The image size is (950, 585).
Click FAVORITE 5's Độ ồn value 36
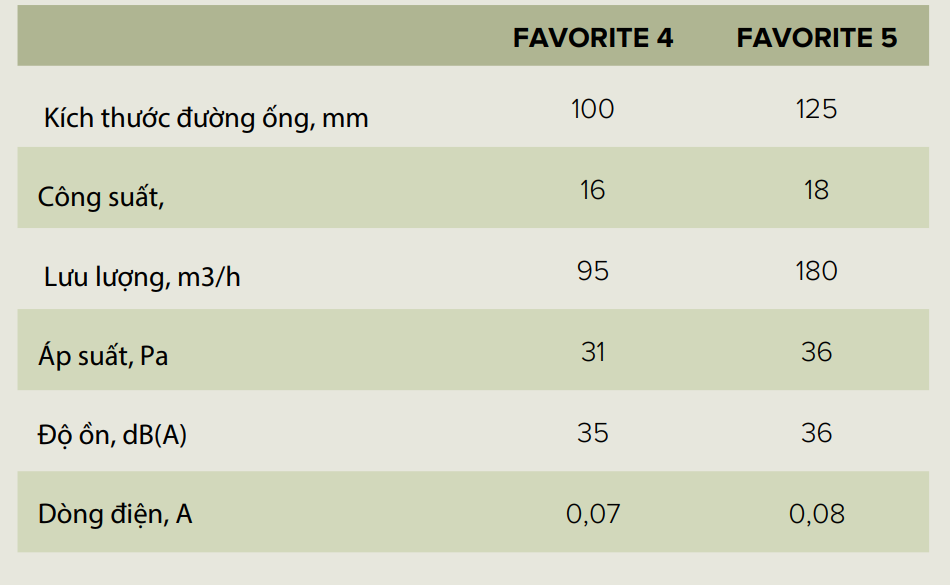coord(817,433)
